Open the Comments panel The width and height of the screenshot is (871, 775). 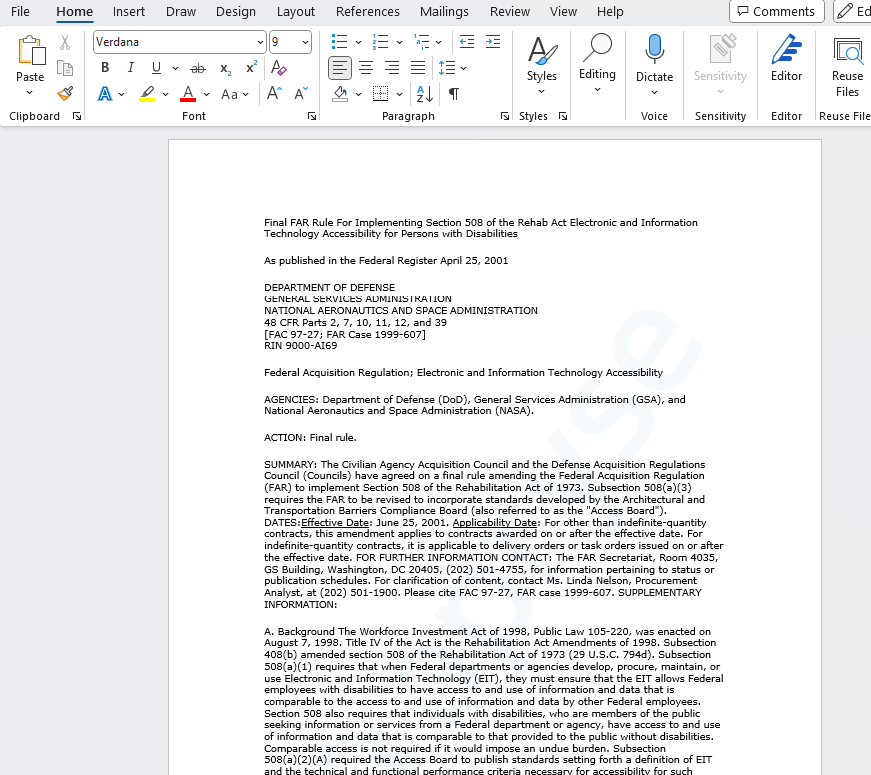(x=776, y=11)
